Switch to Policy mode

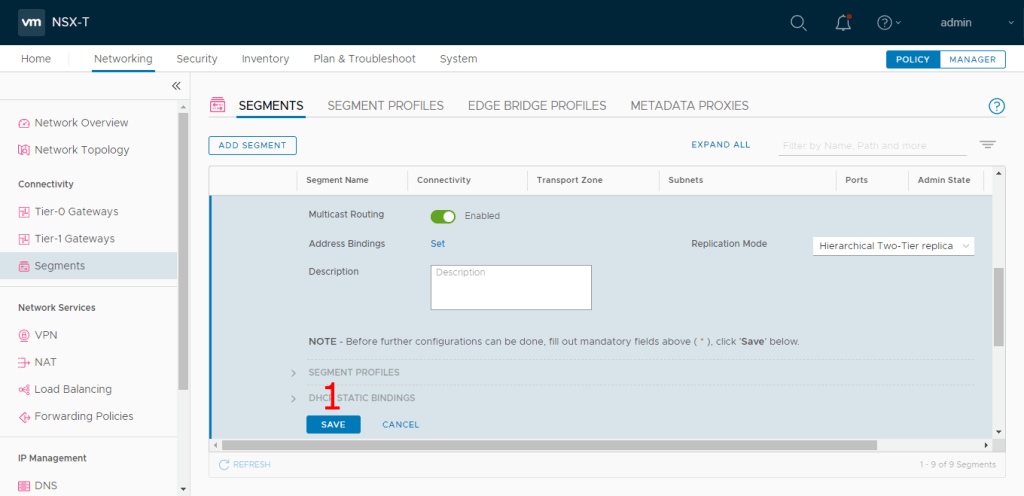coord(912,59)
